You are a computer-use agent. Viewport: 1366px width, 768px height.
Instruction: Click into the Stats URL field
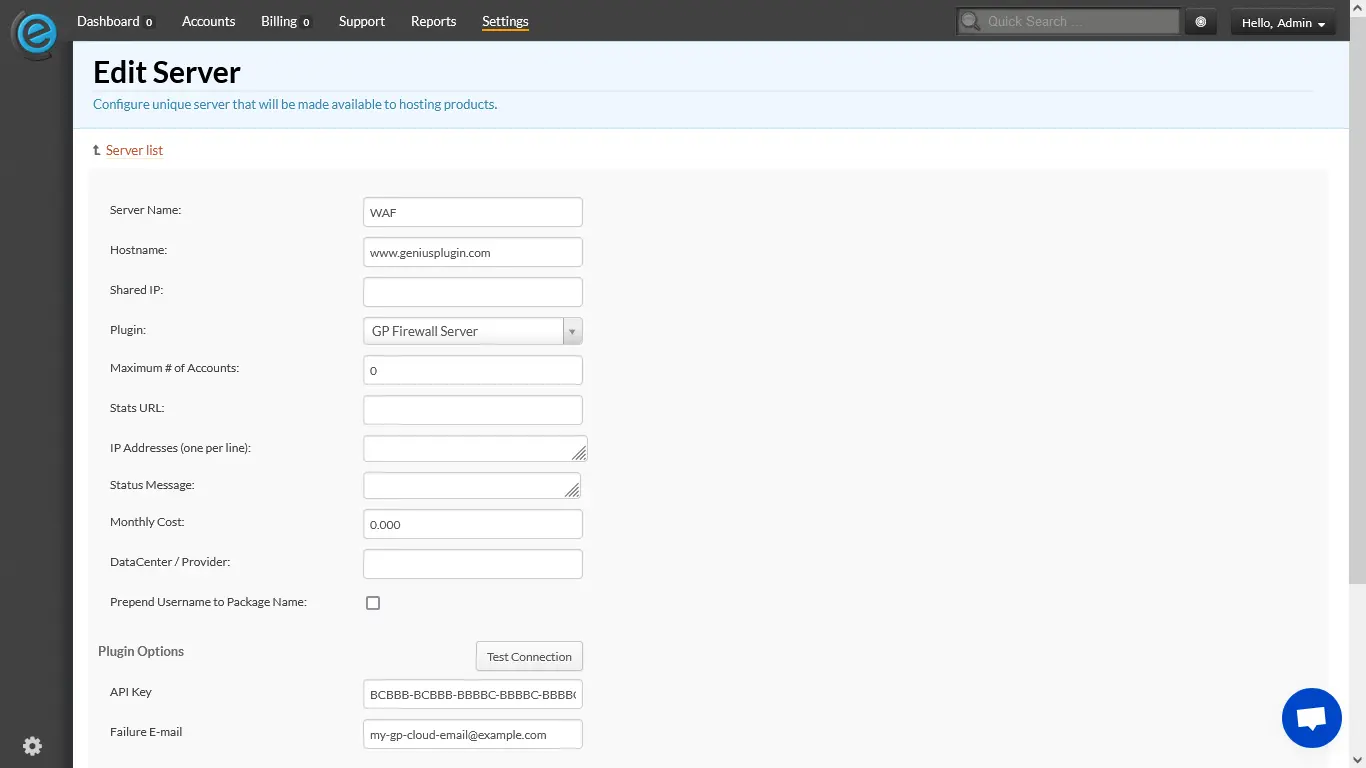[x=473, y=410]
